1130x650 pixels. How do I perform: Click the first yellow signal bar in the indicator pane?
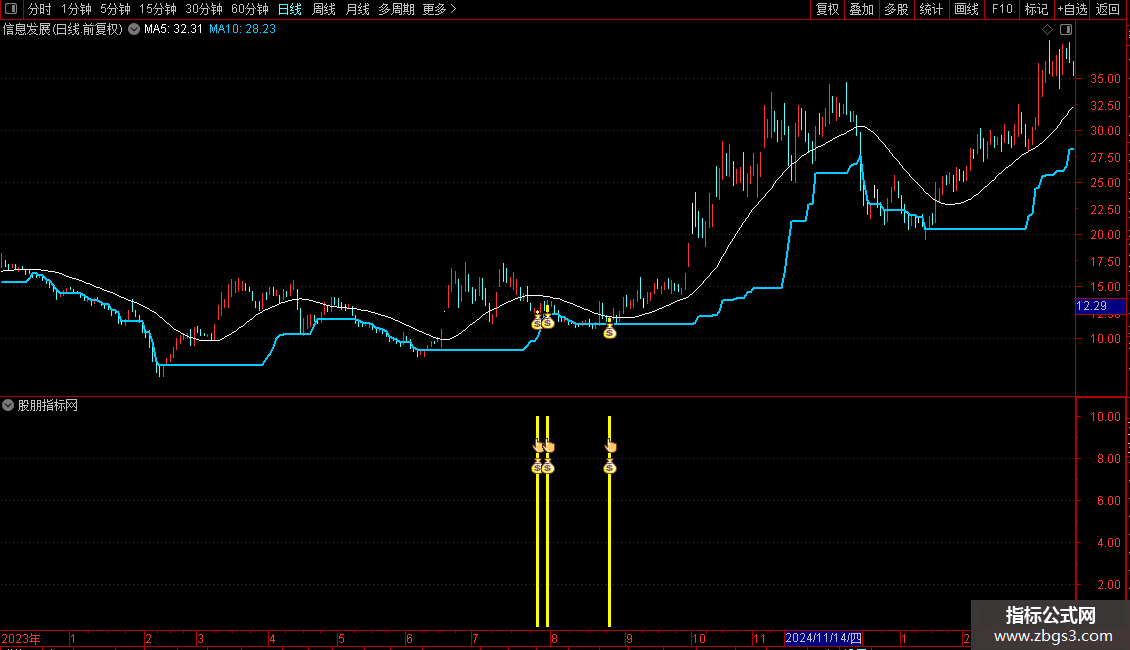pyautogui.click(x=538, y=521)
